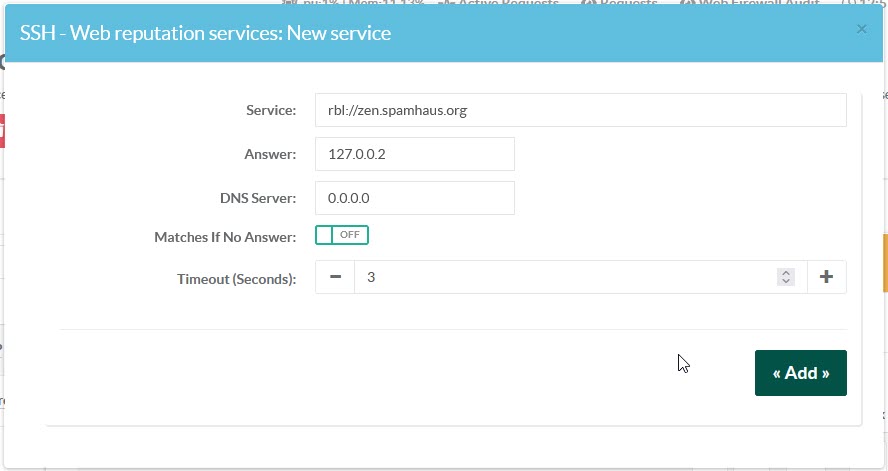Click the plus icon for Timeout
This screenshot has width=888, height=471.
point(826,277)
